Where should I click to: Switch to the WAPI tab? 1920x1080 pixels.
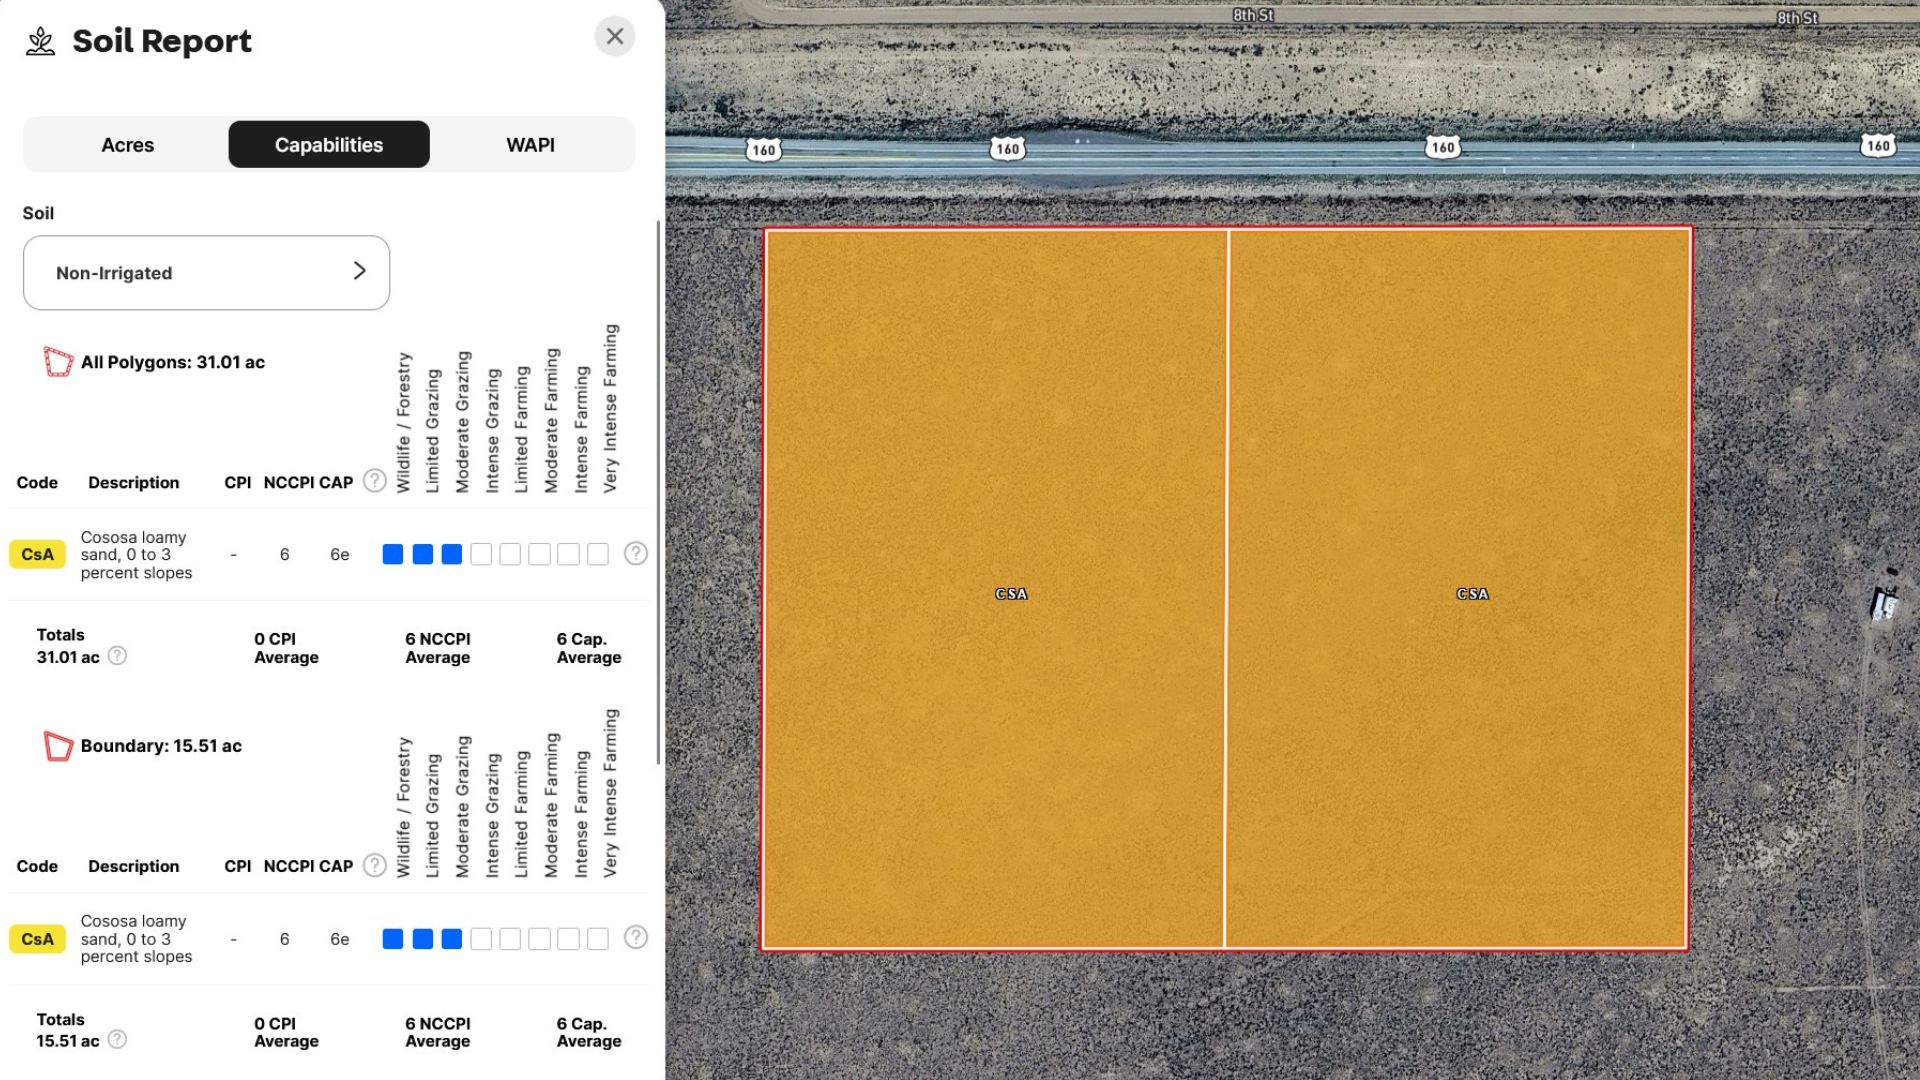[x=530, y=145]
